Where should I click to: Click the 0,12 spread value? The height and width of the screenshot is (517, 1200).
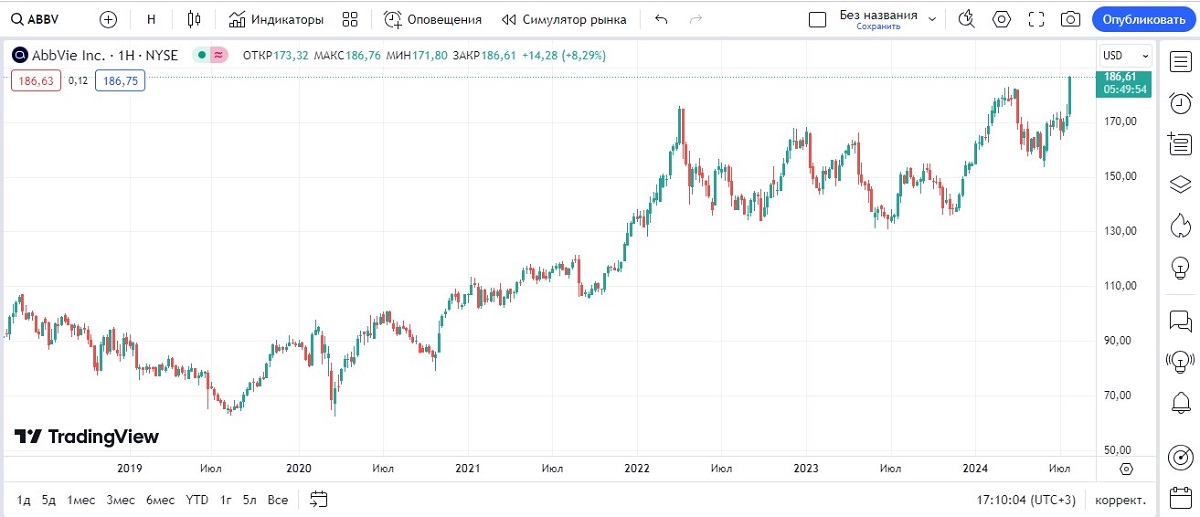[78, 81]
